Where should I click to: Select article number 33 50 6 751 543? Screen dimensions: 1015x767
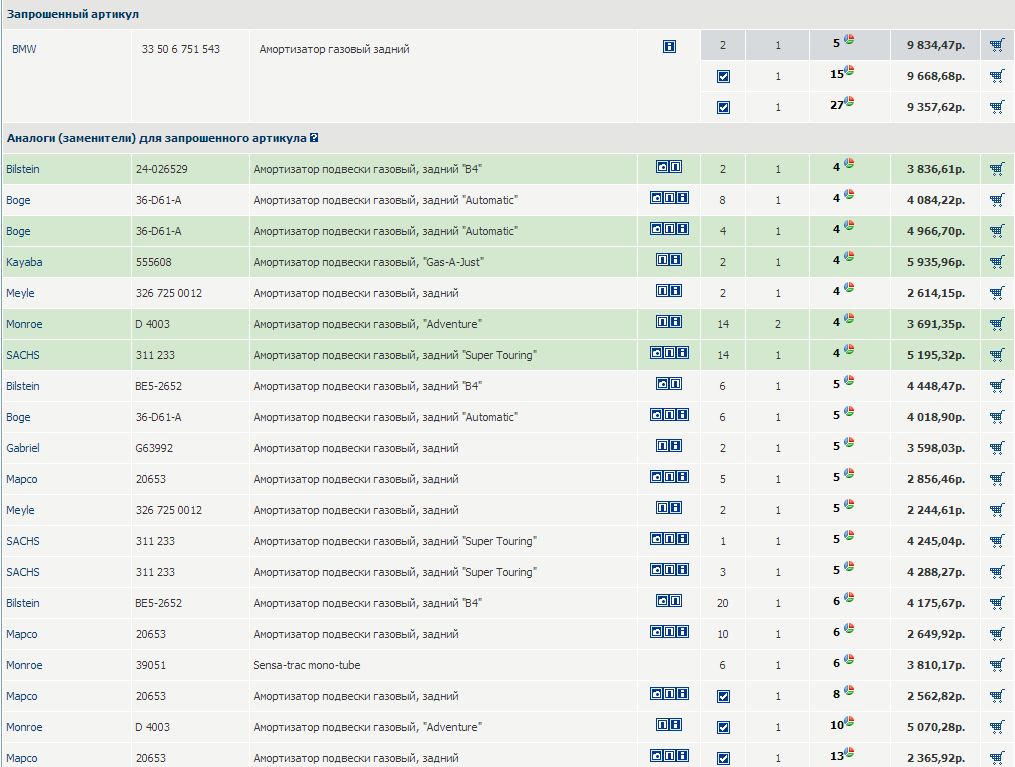click(x=181, y=49)
